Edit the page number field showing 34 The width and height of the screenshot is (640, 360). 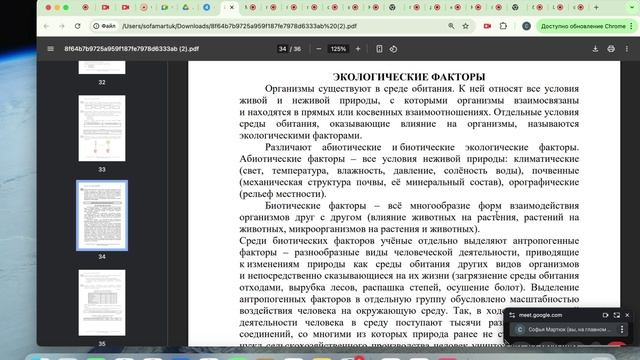282,49
